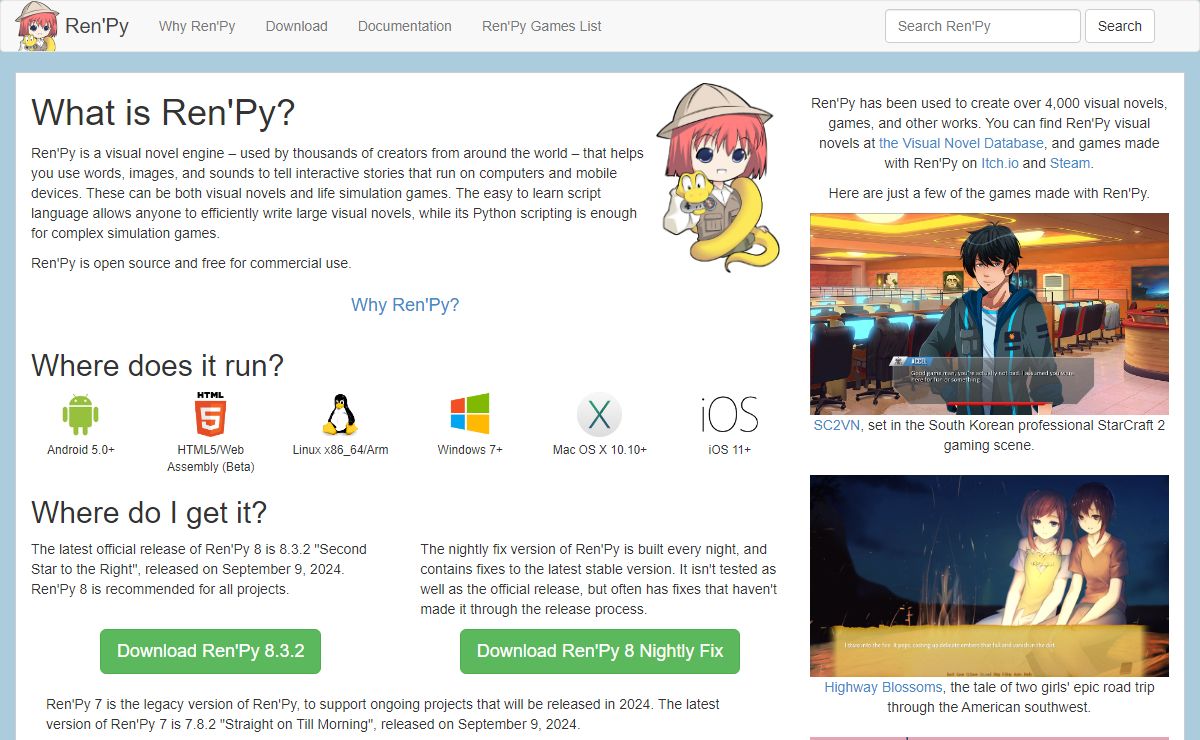This screenshot has height=740, width=1200.
Task: Open the Why Ren'Py nav menu item
Action: click(197, 26)
